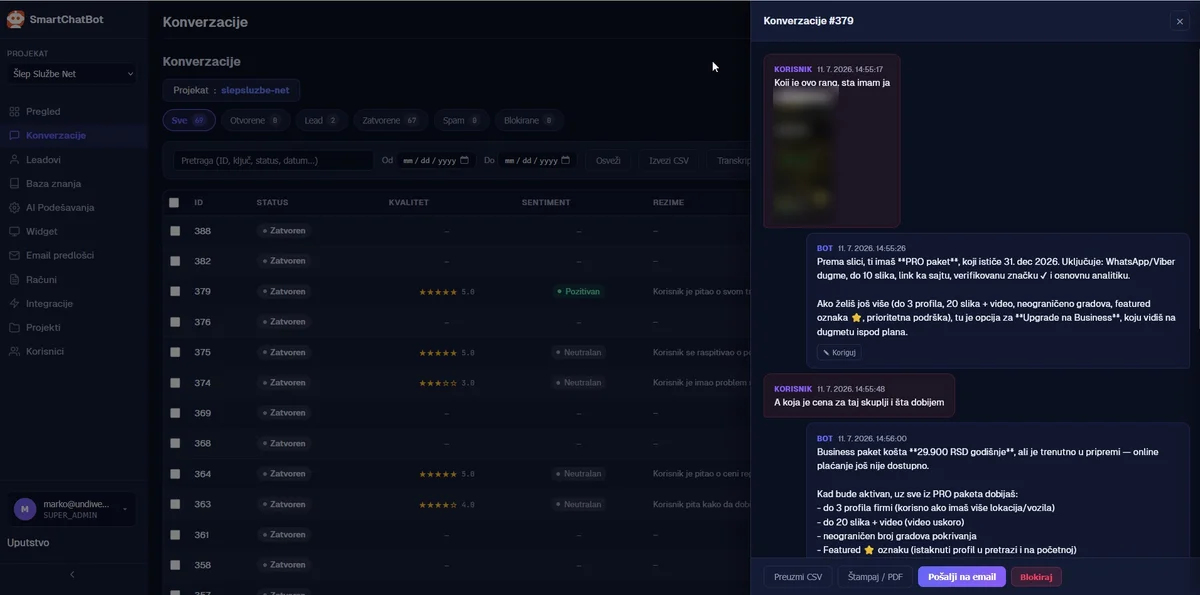Image resolution: width=1200 pixels, height=595 pixels.
Task: Click the user avatar M icon
Action: tap(24, 509)
